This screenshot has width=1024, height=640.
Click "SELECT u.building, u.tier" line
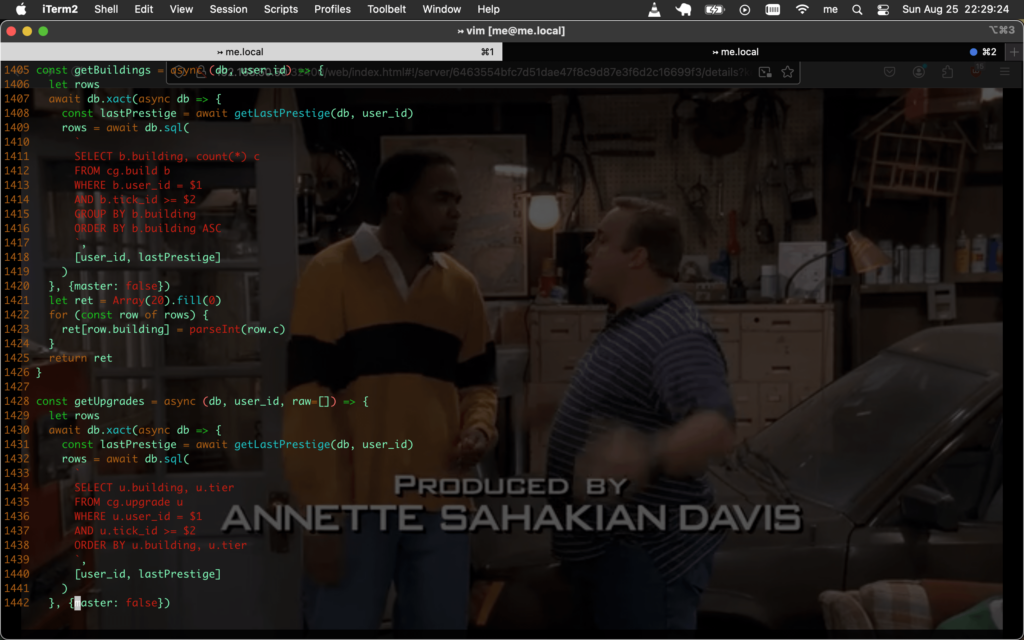point(154,487)
